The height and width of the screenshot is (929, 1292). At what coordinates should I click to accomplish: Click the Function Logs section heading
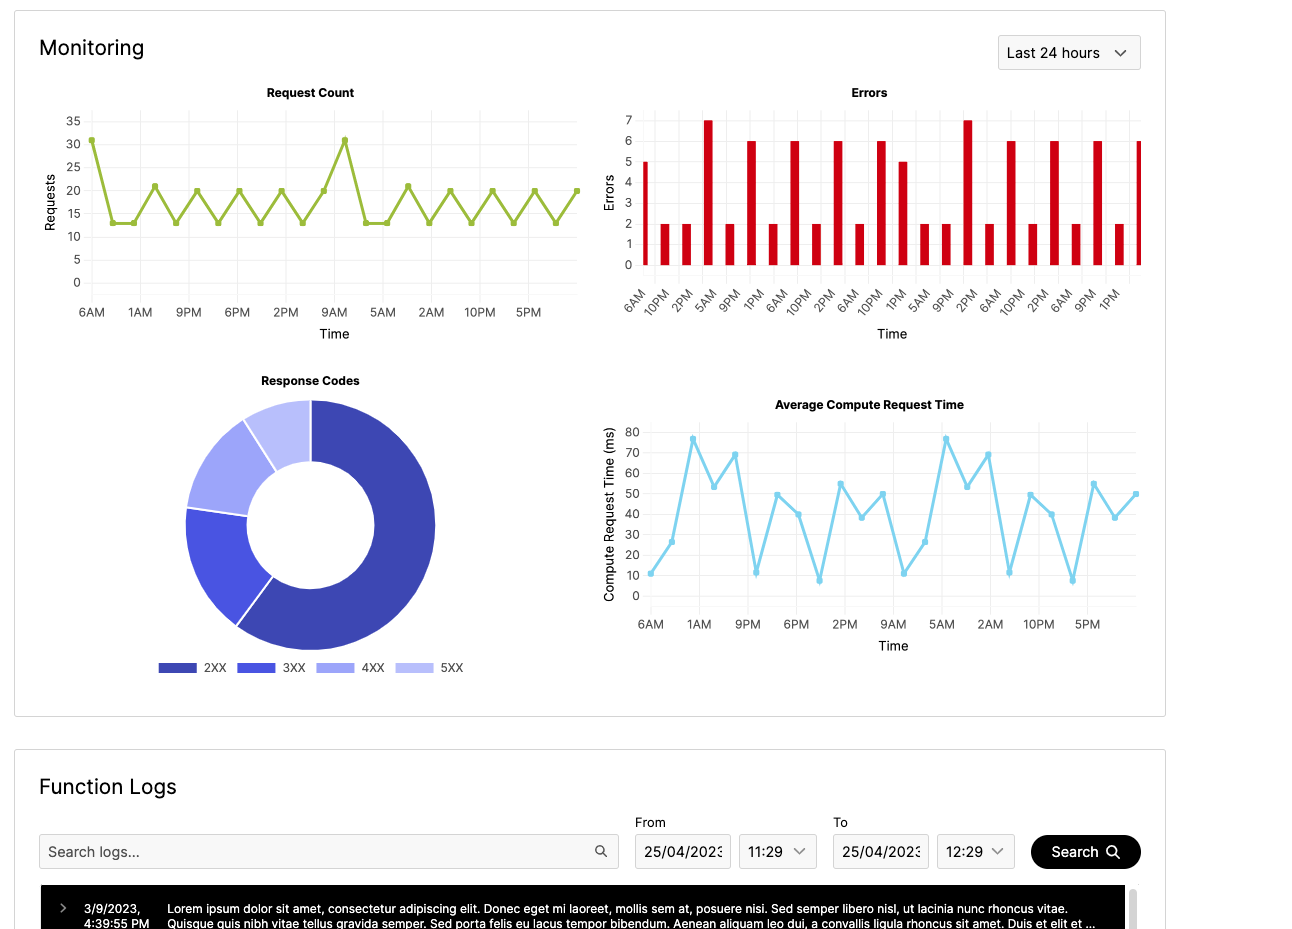pyautogui.click(x=108, y=787)
